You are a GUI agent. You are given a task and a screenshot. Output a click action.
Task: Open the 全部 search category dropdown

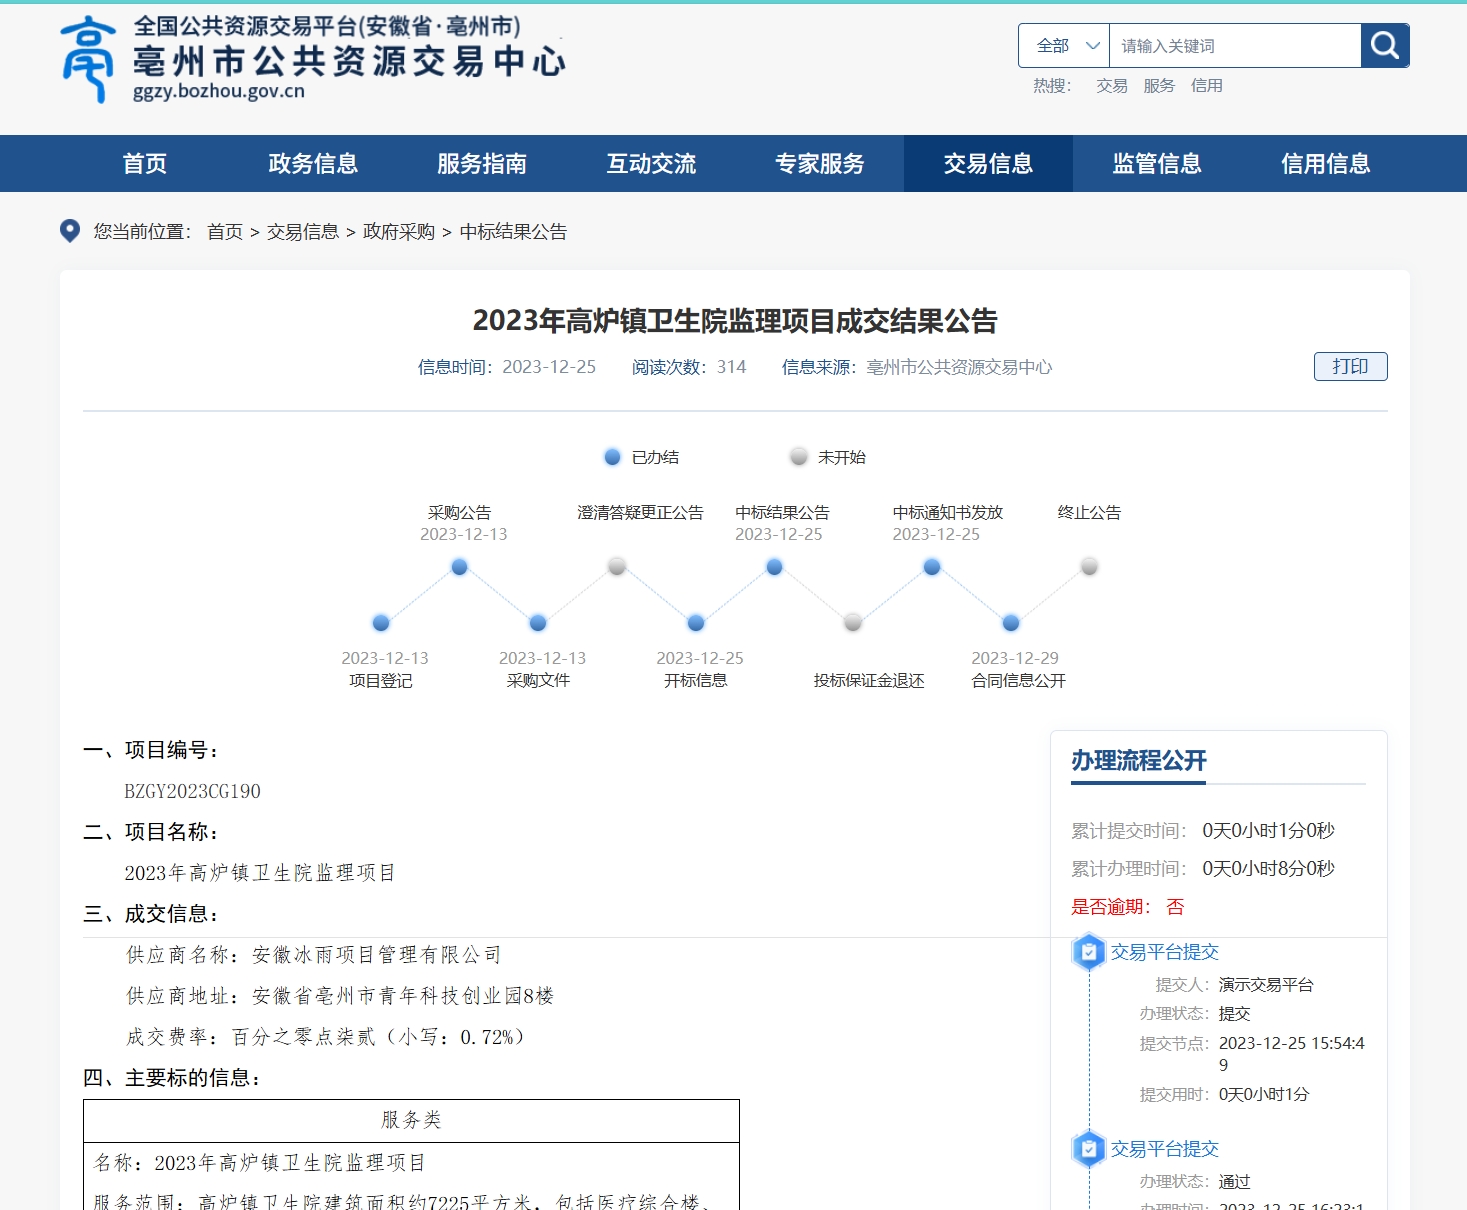click(1064, 46)
